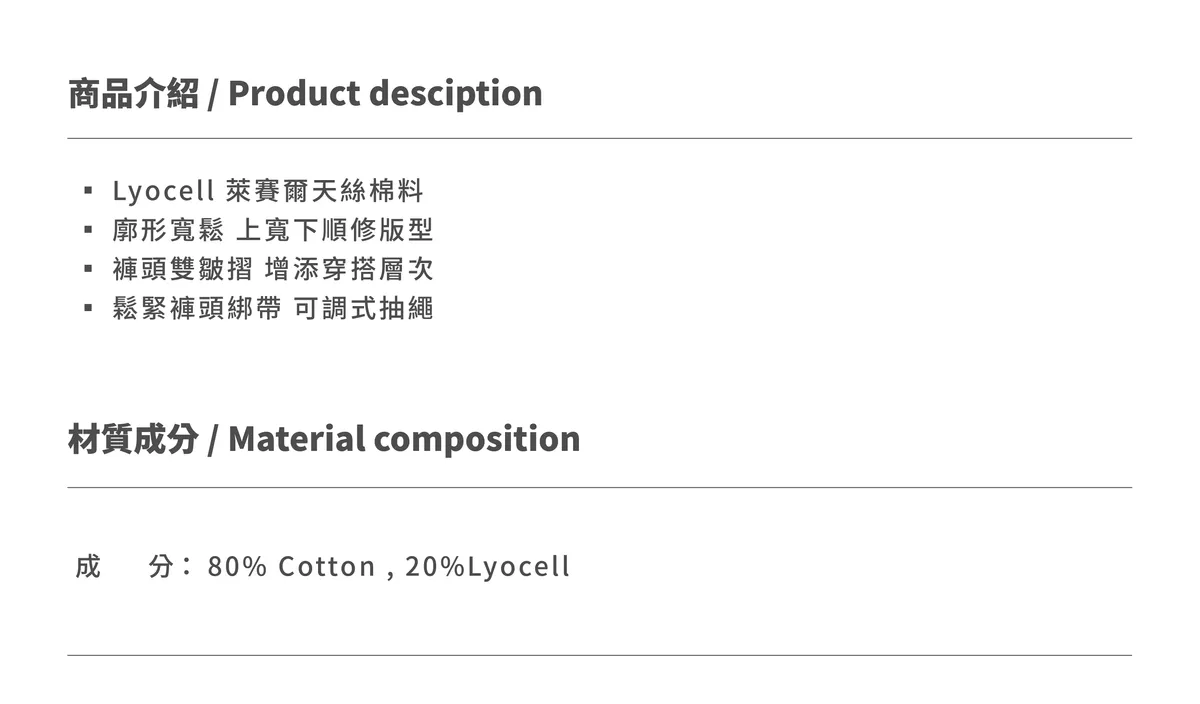Click the square bullet before Lyocell 萊賽爾天絲棉料
This screenshot has width=1200, height=704.
click(88, 190)
